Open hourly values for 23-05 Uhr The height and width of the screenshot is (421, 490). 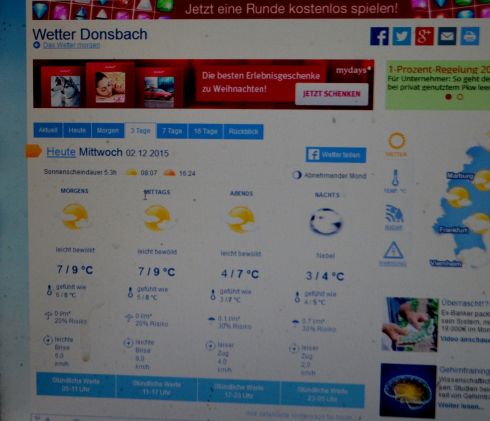[x=322, y=395]
